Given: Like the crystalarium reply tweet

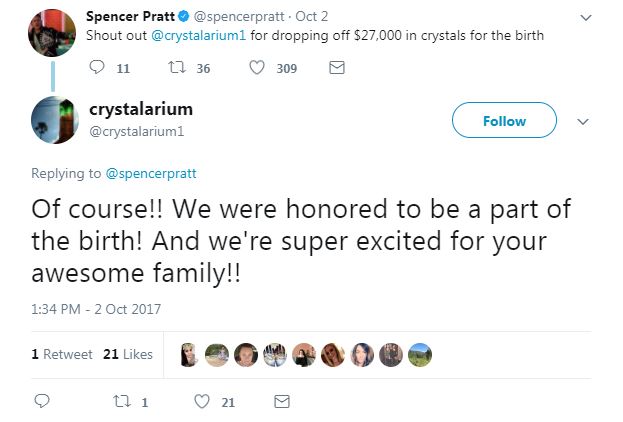Looking at the screenshot, I should tap(201, 401).
